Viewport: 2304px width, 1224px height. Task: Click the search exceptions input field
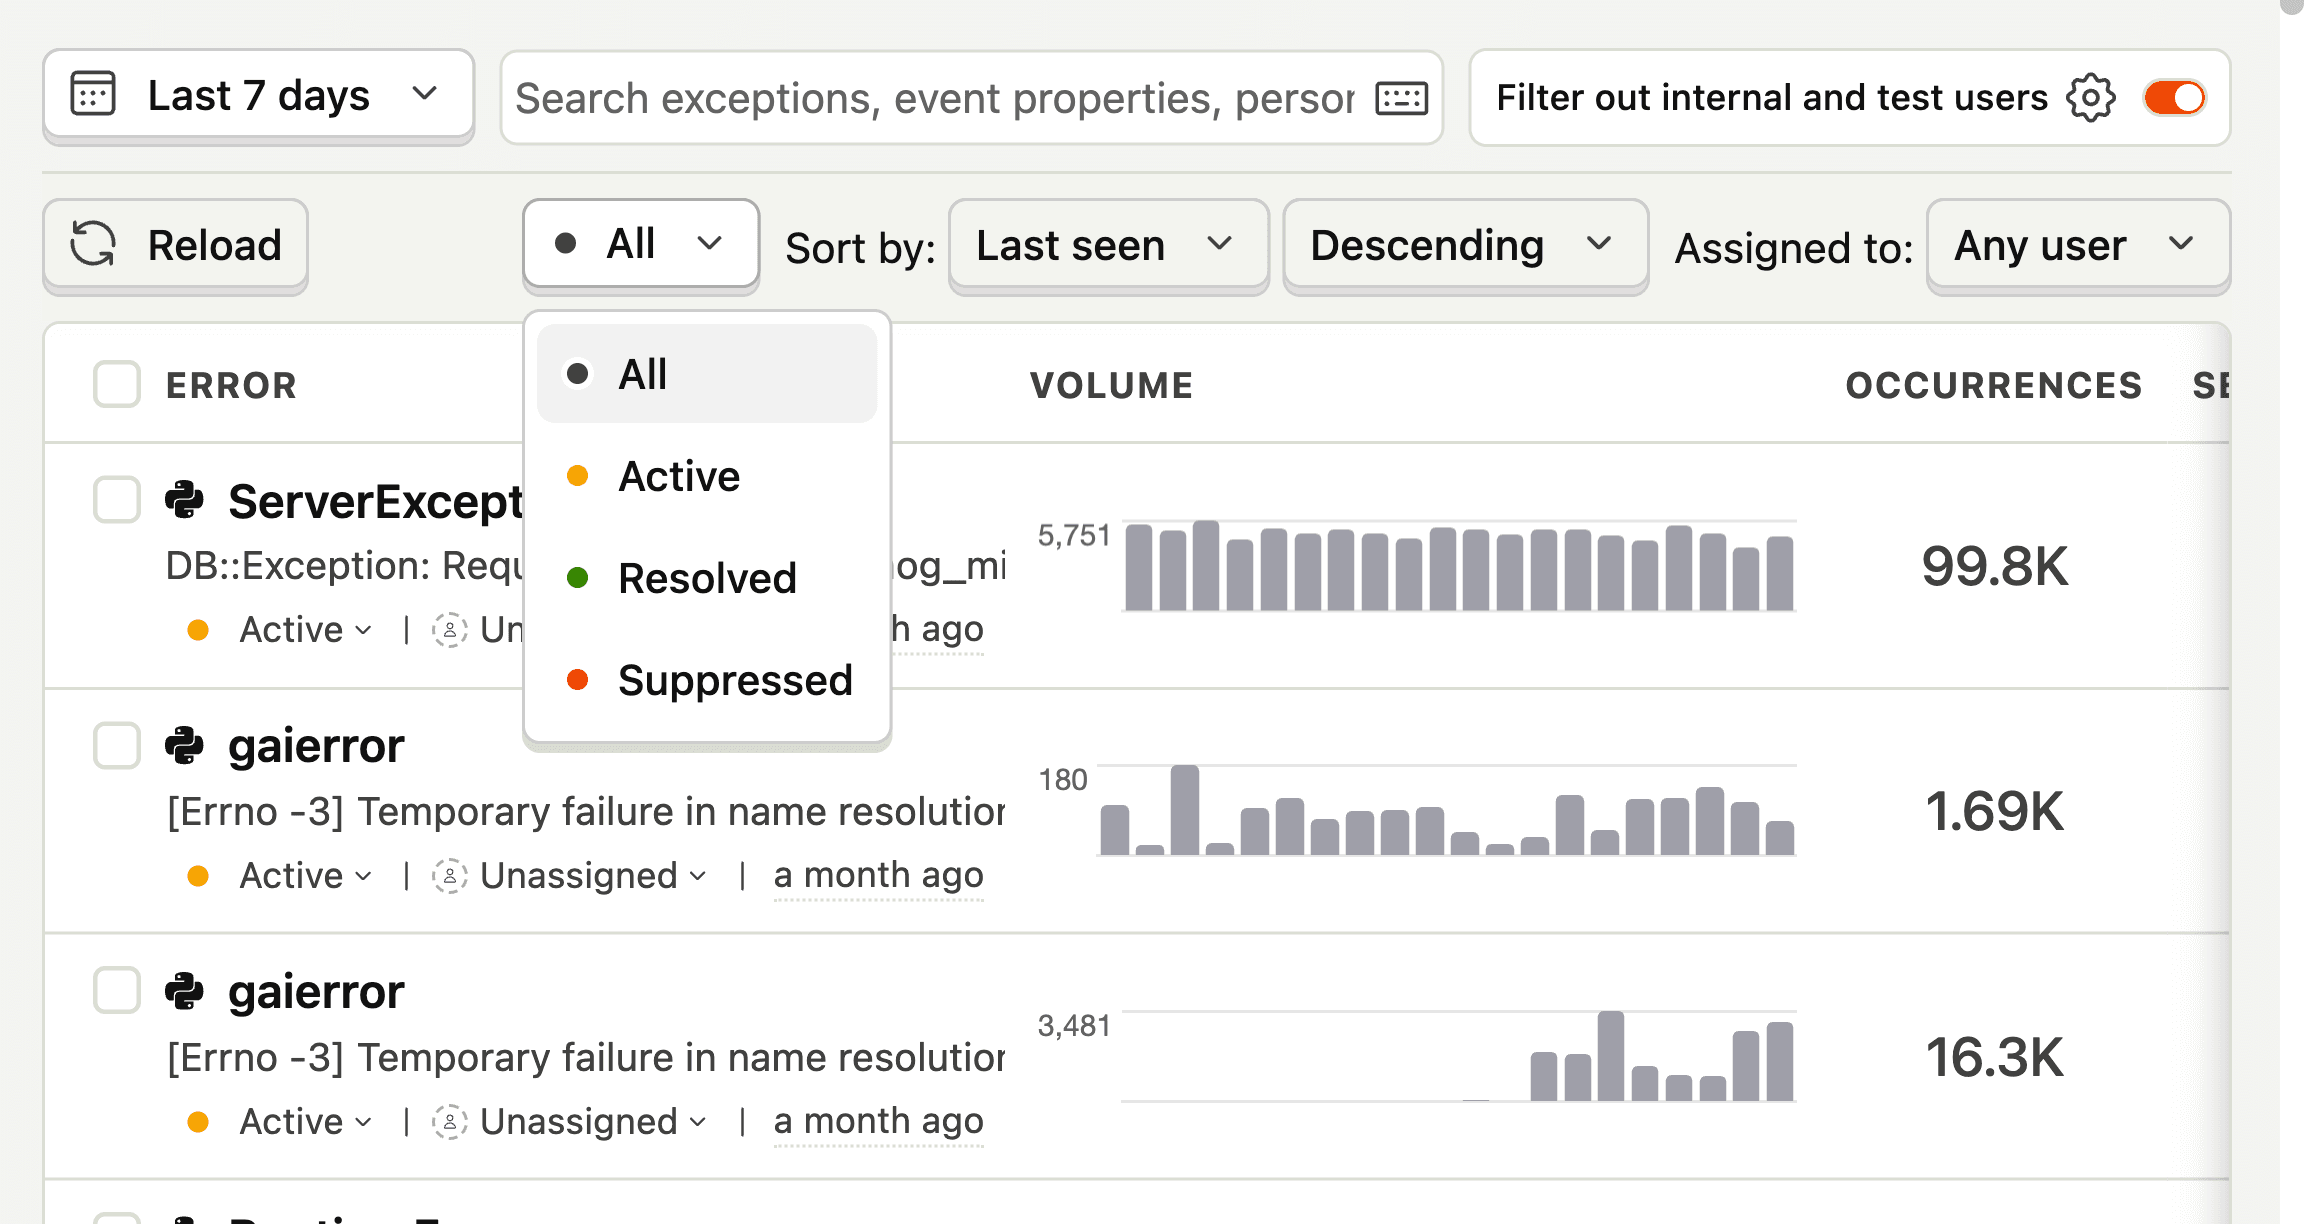935,98
